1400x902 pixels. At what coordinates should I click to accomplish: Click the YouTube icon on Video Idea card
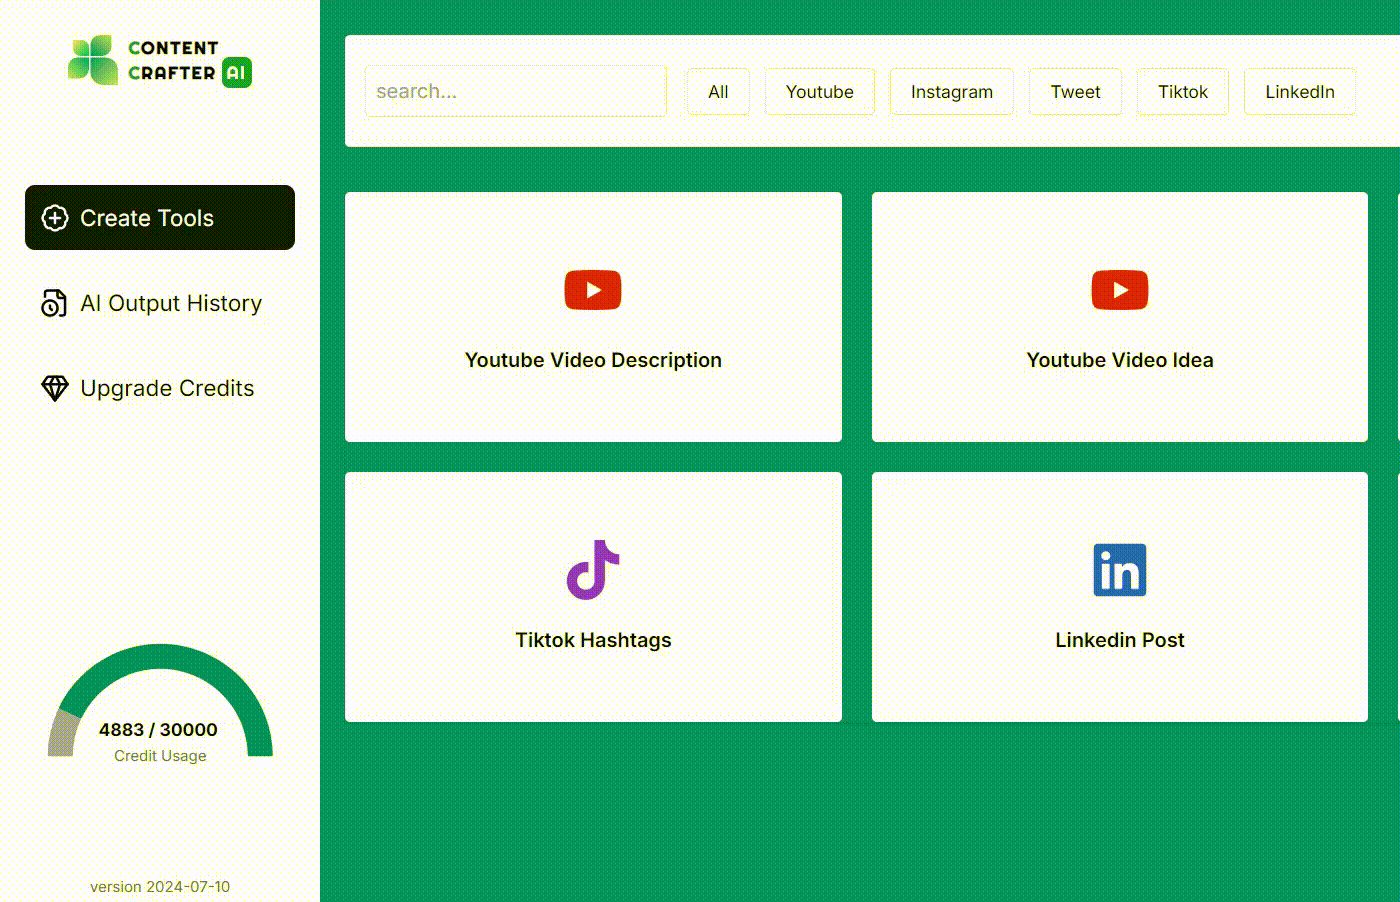tap(1120, 290)
